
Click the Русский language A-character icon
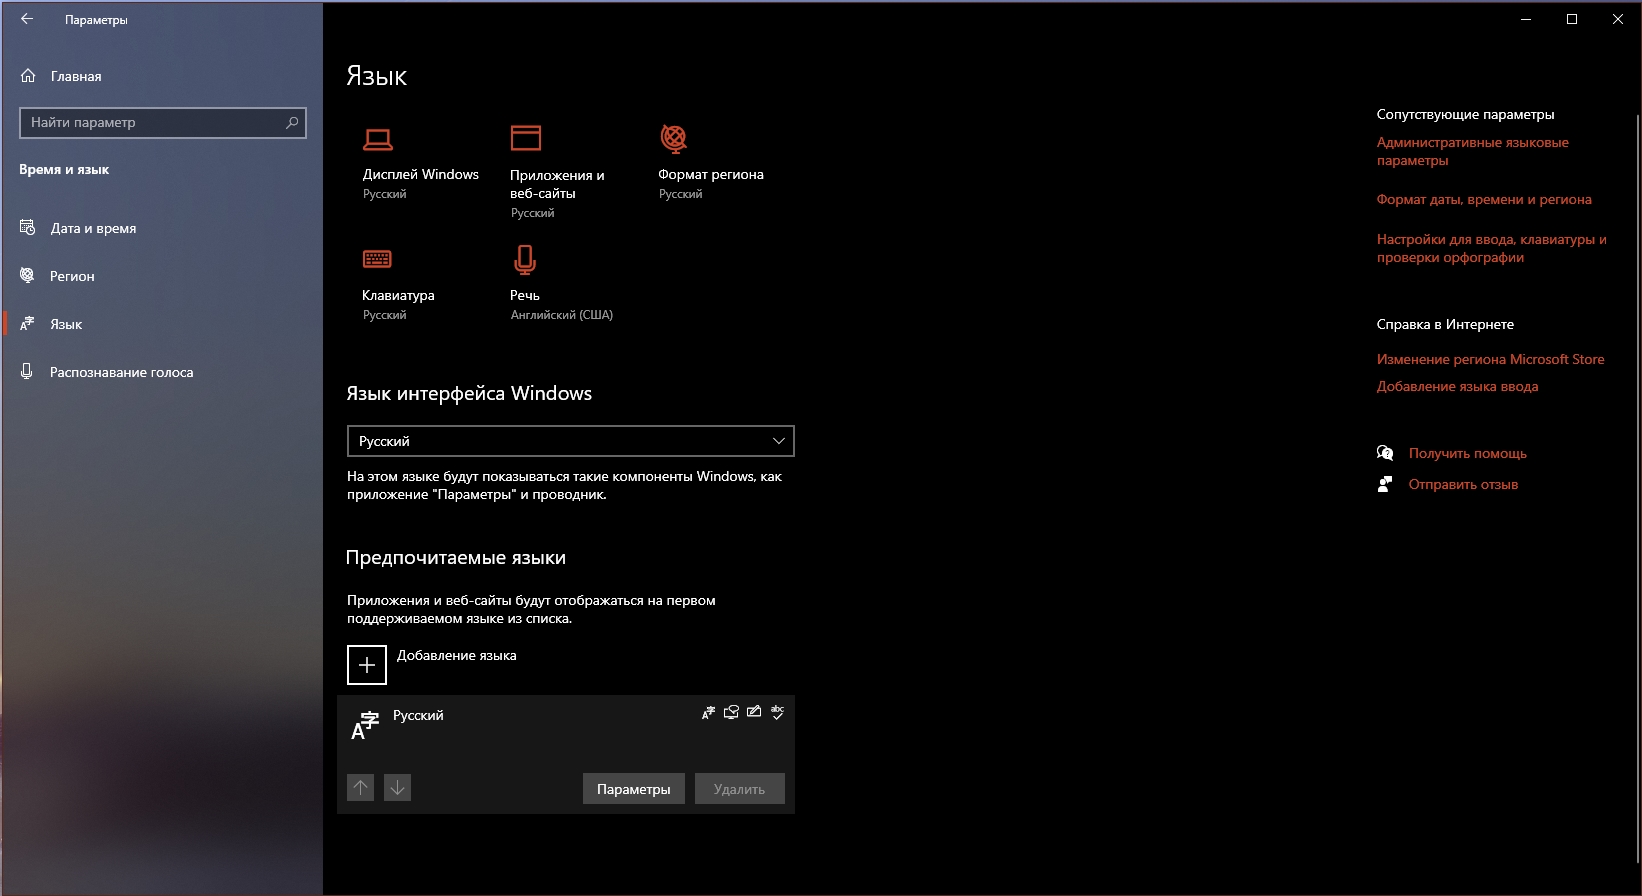pos(365,725)
